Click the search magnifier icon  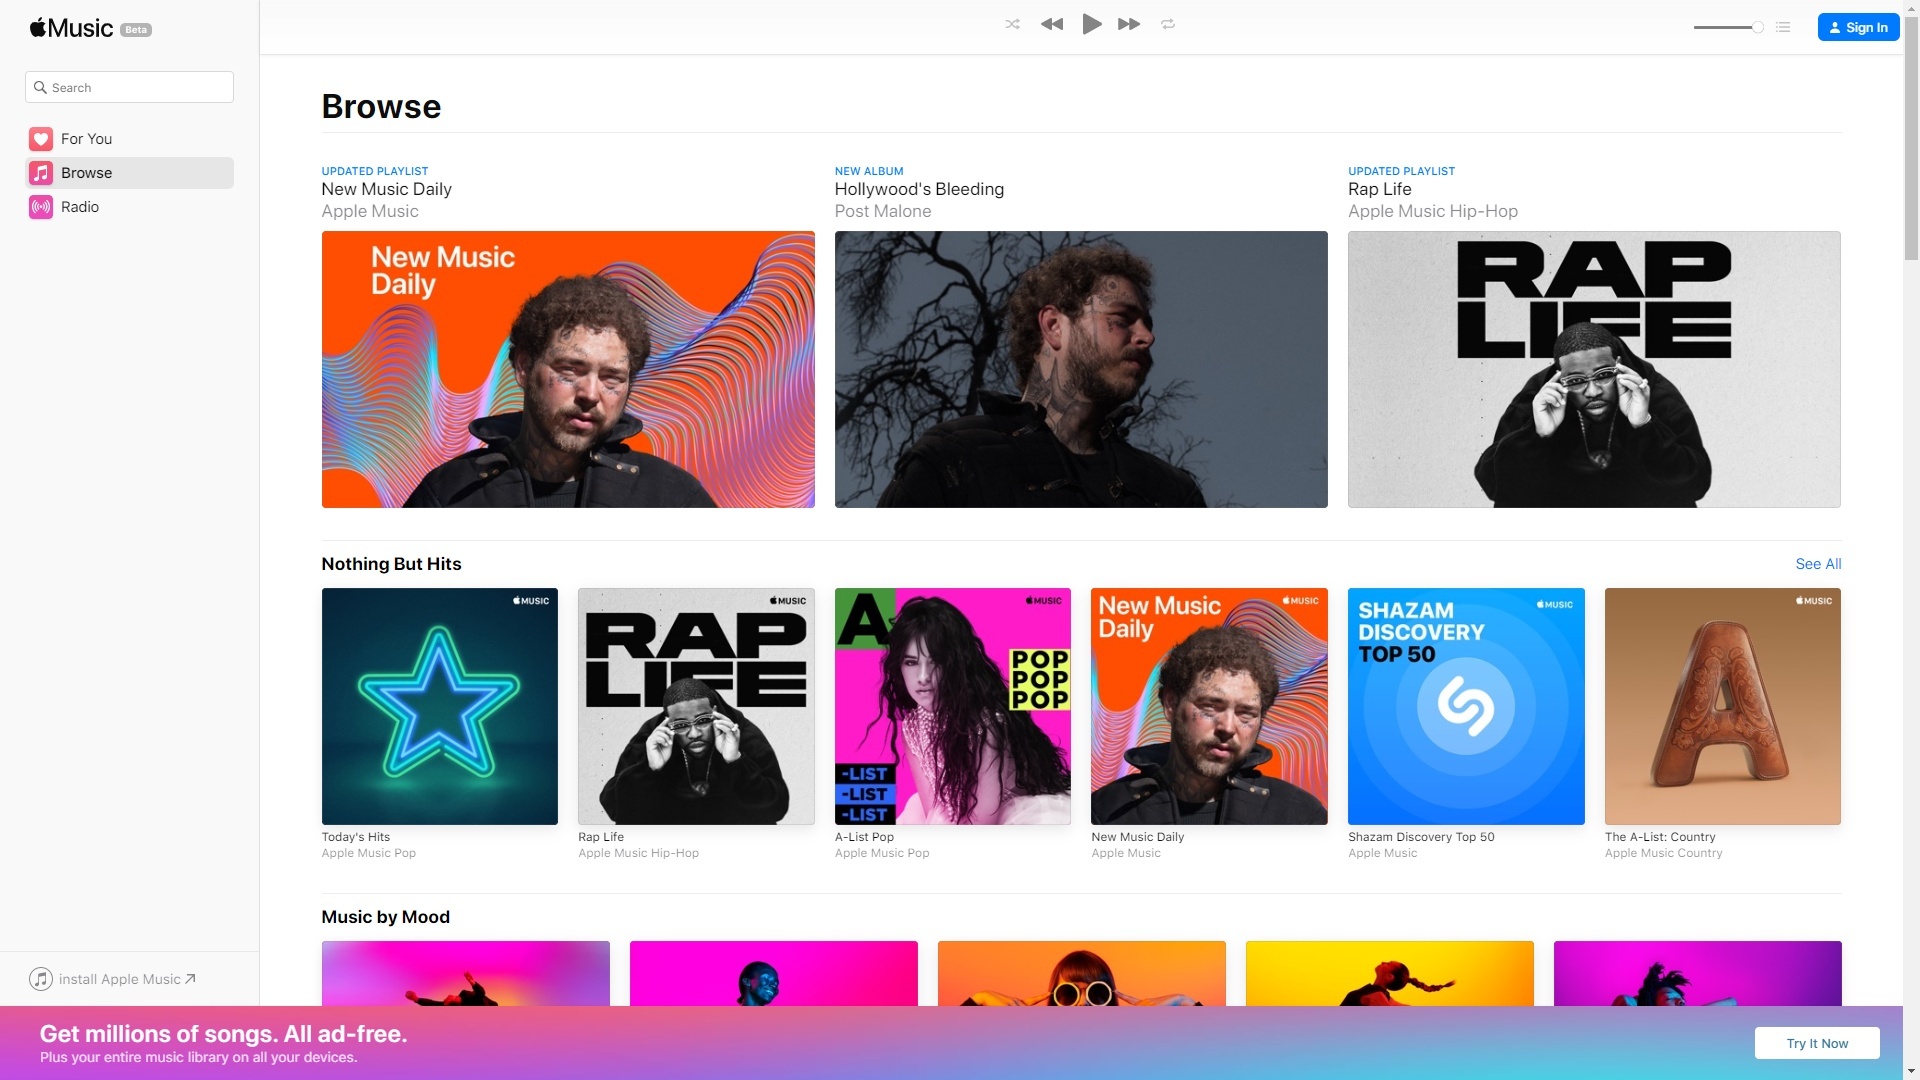click(41, 87)
